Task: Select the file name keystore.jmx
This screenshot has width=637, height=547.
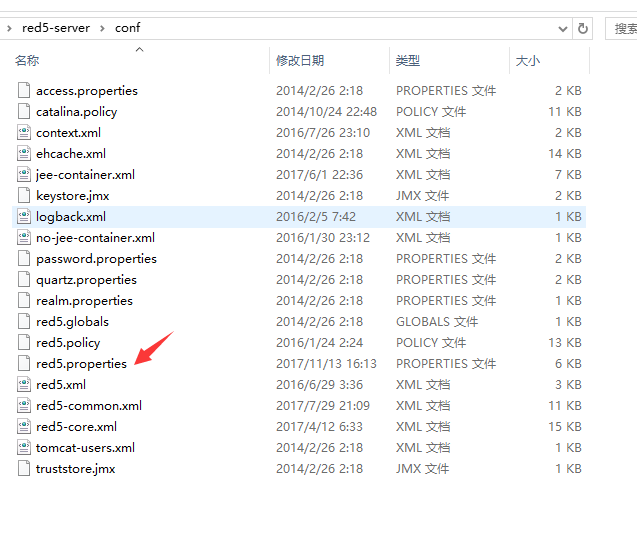Action: 73,196
